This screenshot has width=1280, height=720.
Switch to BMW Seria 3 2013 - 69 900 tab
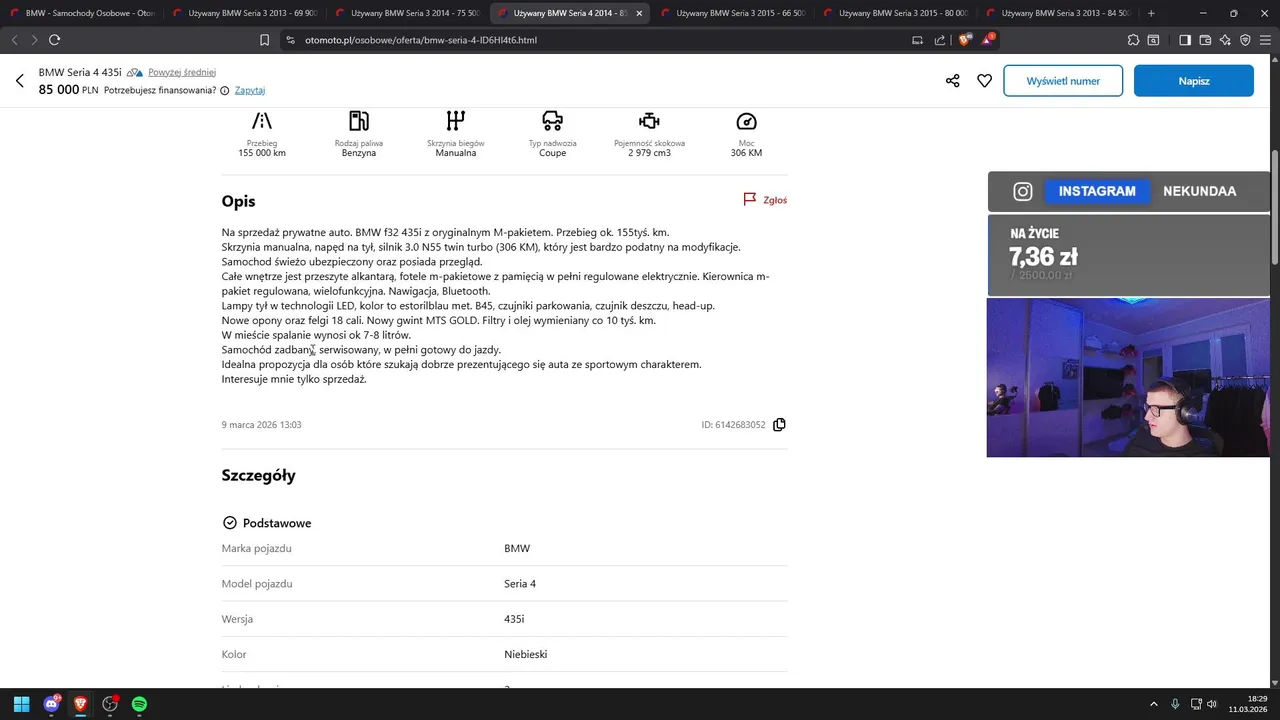(x=245, y=13)
